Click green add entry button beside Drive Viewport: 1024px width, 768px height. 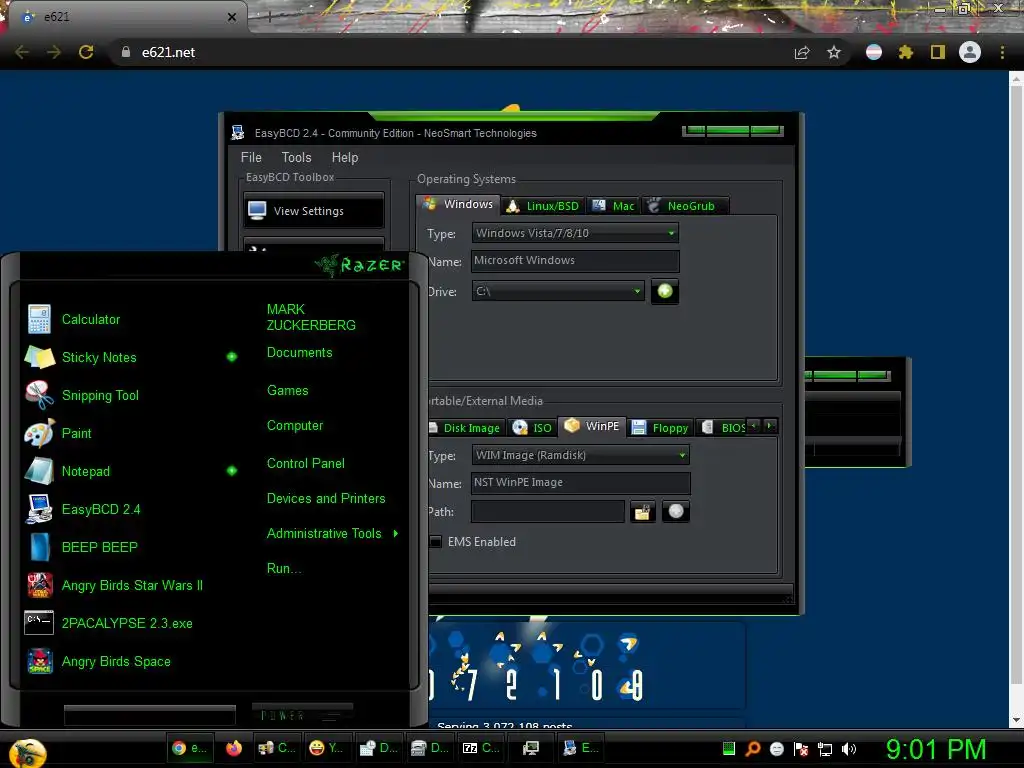click(665, 291)
